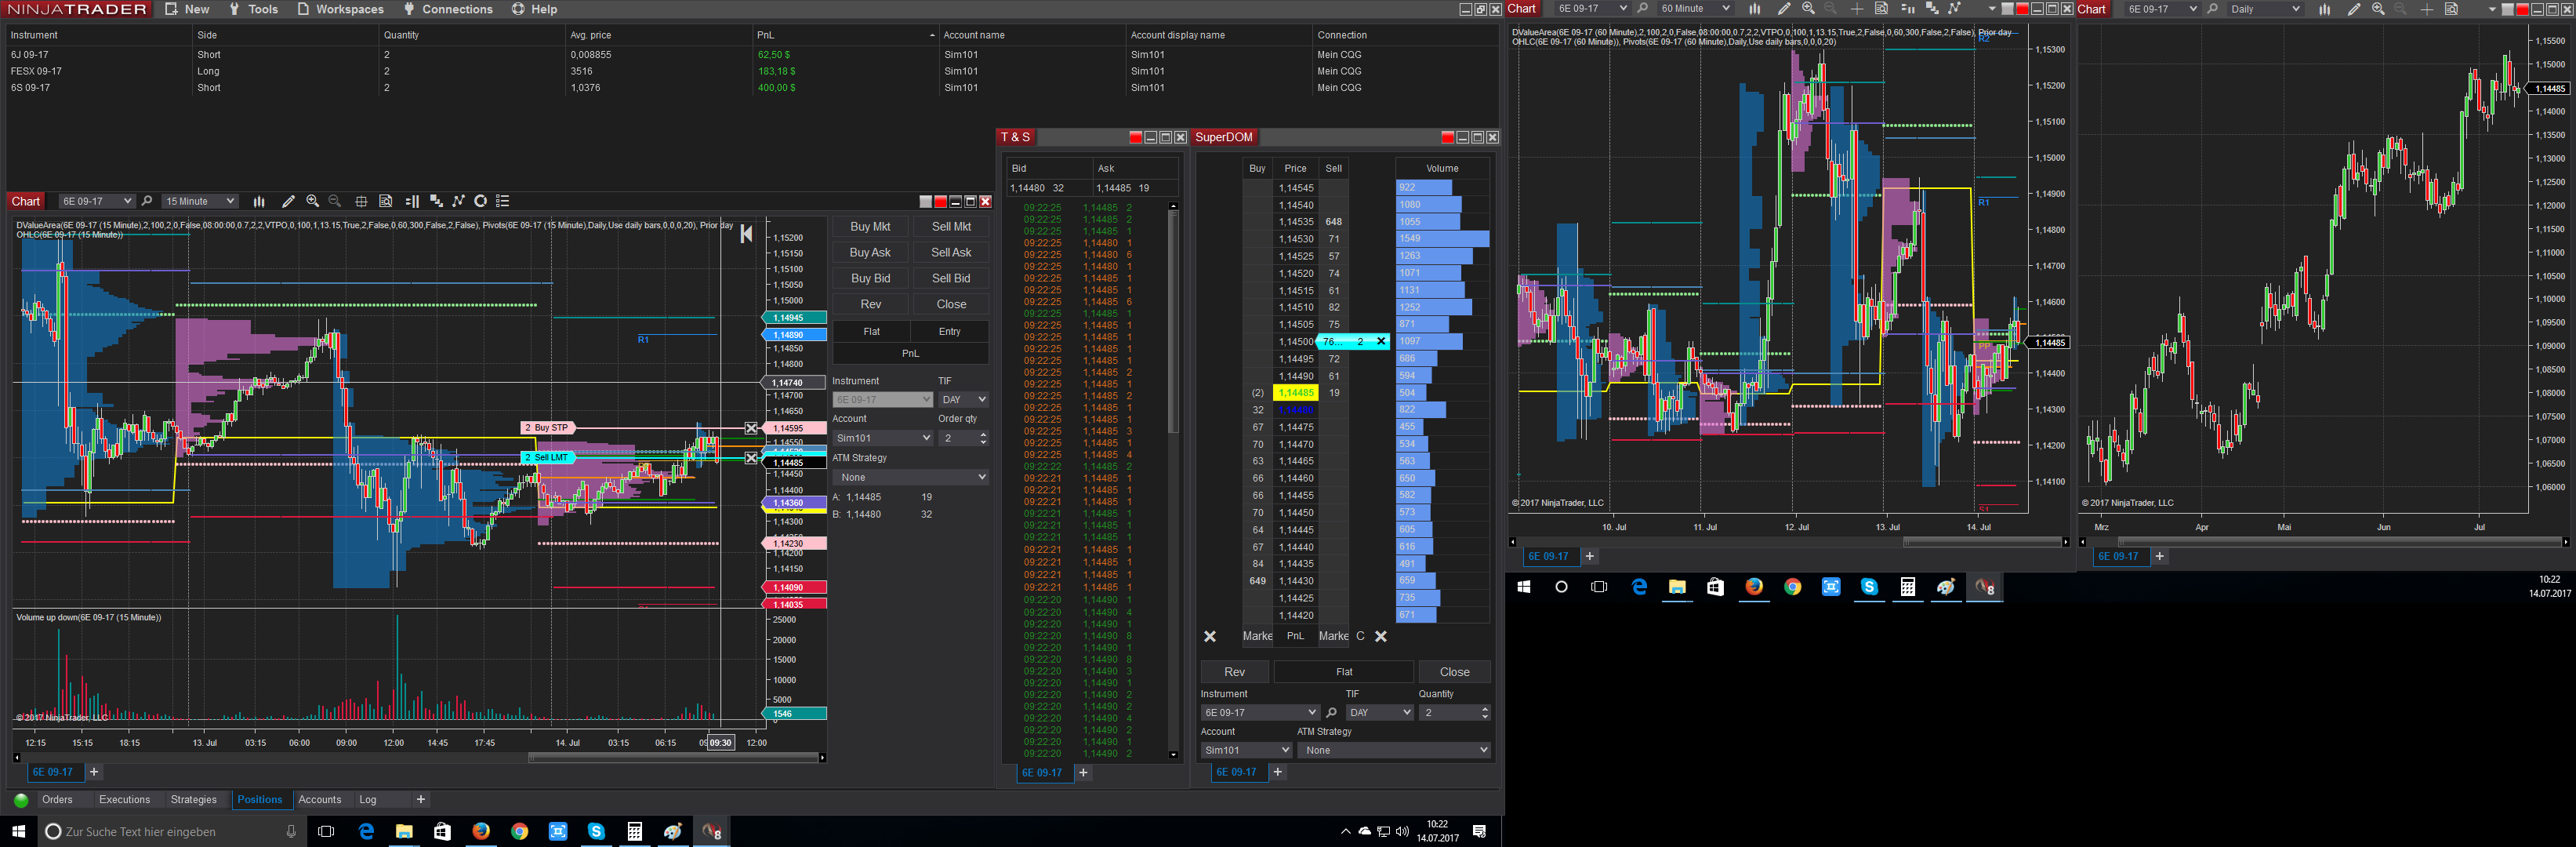Toggle Chart Trader panel in 15 Minute chart
2576x847 pixels.
(x=411, y=201)
